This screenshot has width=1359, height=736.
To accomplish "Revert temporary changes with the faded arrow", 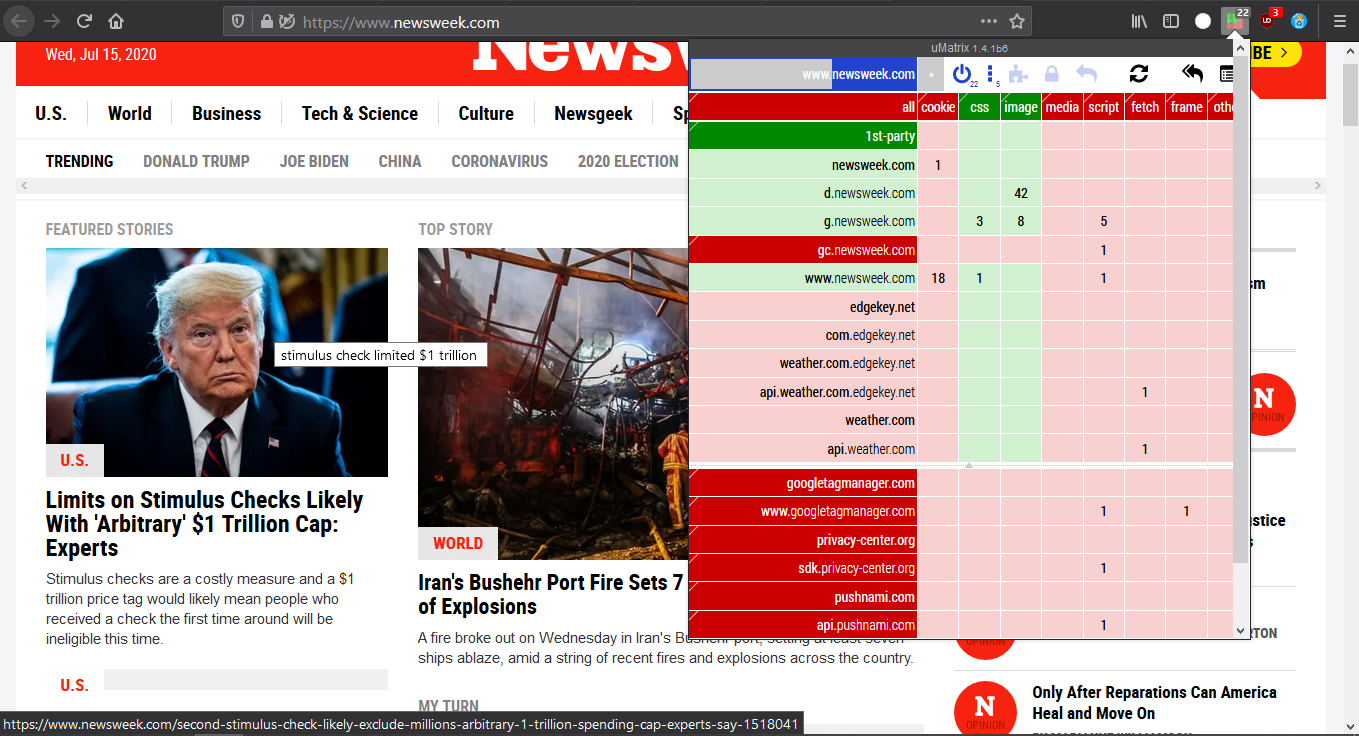I will (x=1086, y=74).
